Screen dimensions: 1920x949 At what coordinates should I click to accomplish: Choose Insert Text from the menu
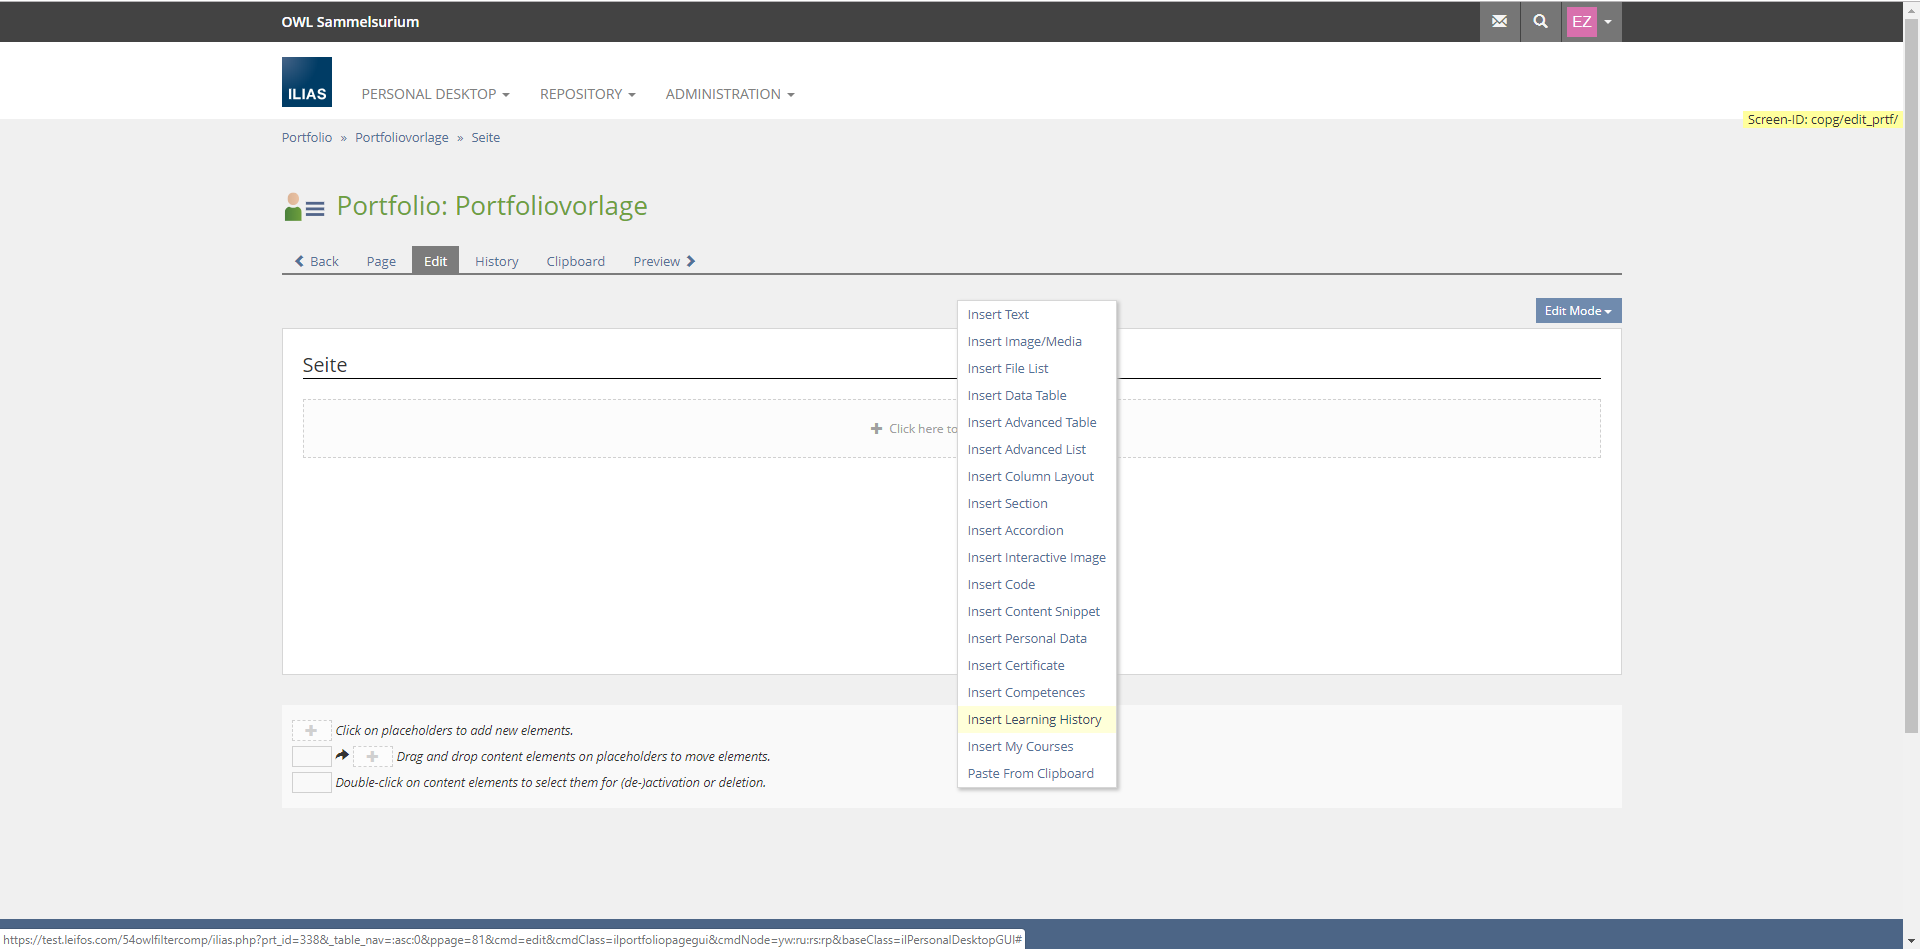click(x=998, y=315)
